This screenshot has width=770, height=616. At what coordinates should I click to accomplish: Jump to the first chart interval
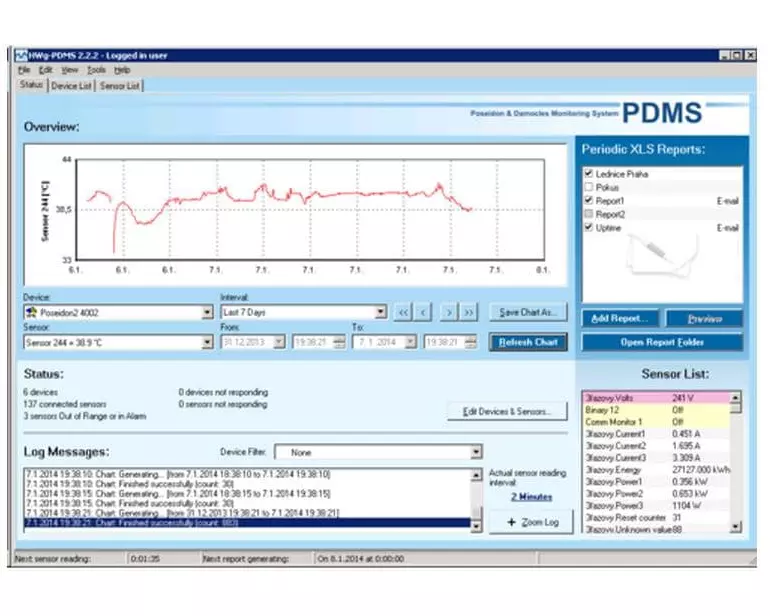pos(403,312)
